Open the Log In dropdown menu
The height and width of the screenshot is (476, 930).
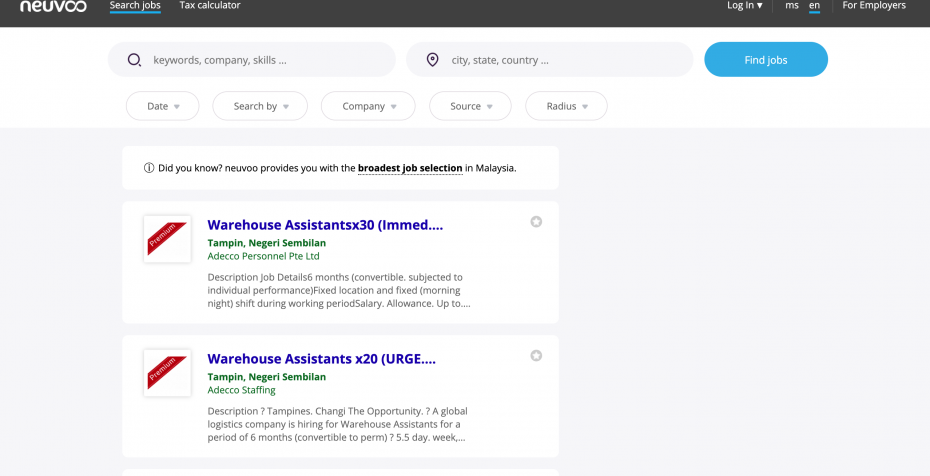(x=745, y=5)
